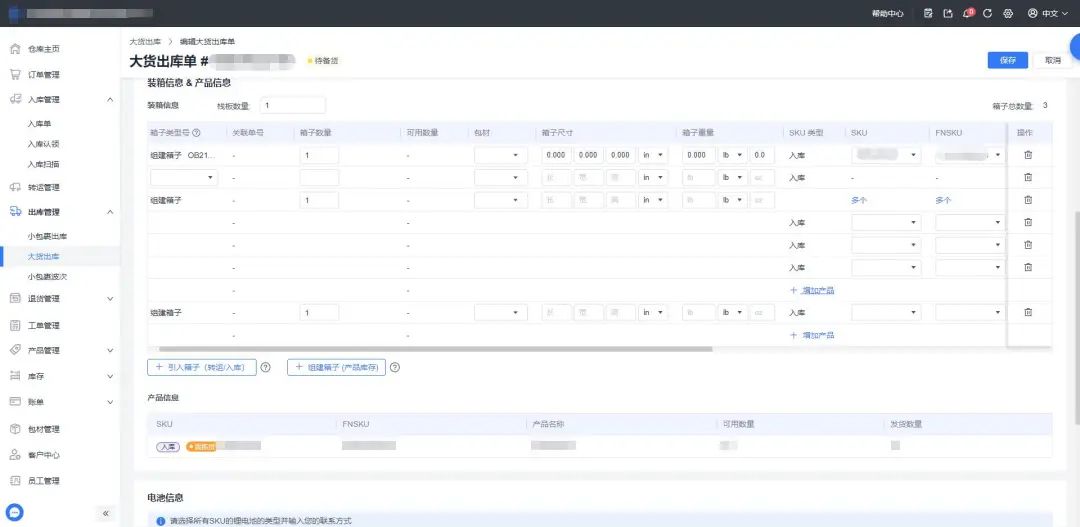Screen dimensions: 1080x527
Task: Click trash icon in the 多个 row
Action: click(1028, 200)
